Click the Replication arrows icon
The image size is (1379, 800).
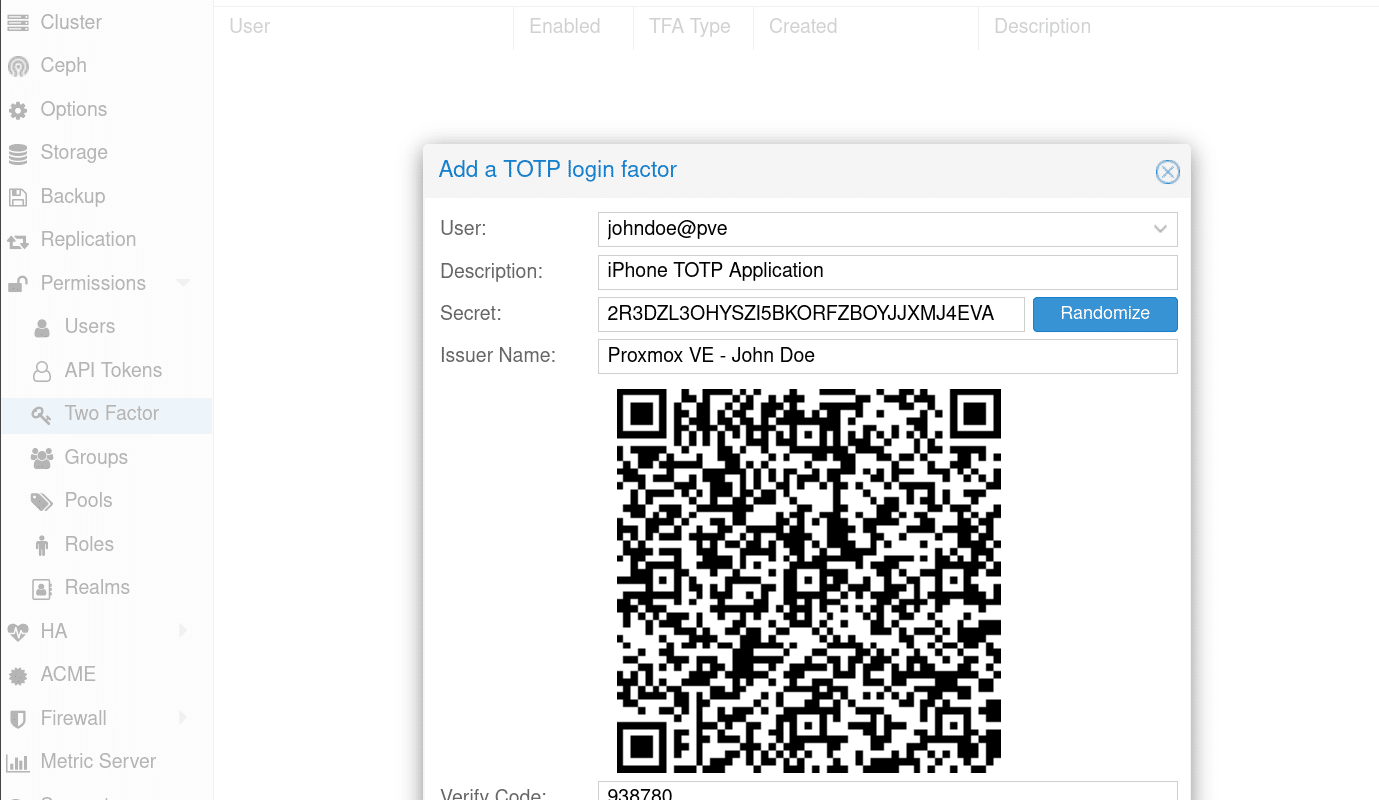click(x=18, y=240)
